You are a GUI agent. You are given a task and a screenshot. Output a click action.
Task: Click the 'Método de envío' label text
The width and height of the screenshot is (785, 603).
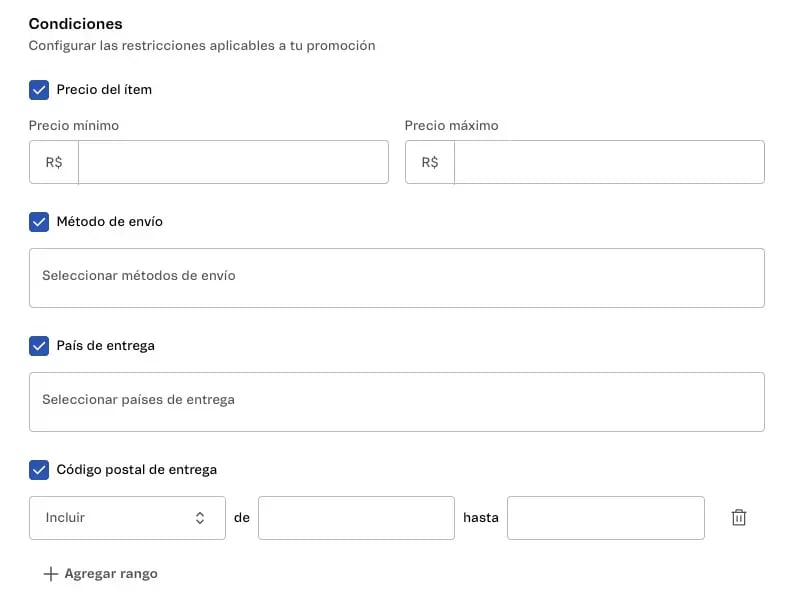109,222
